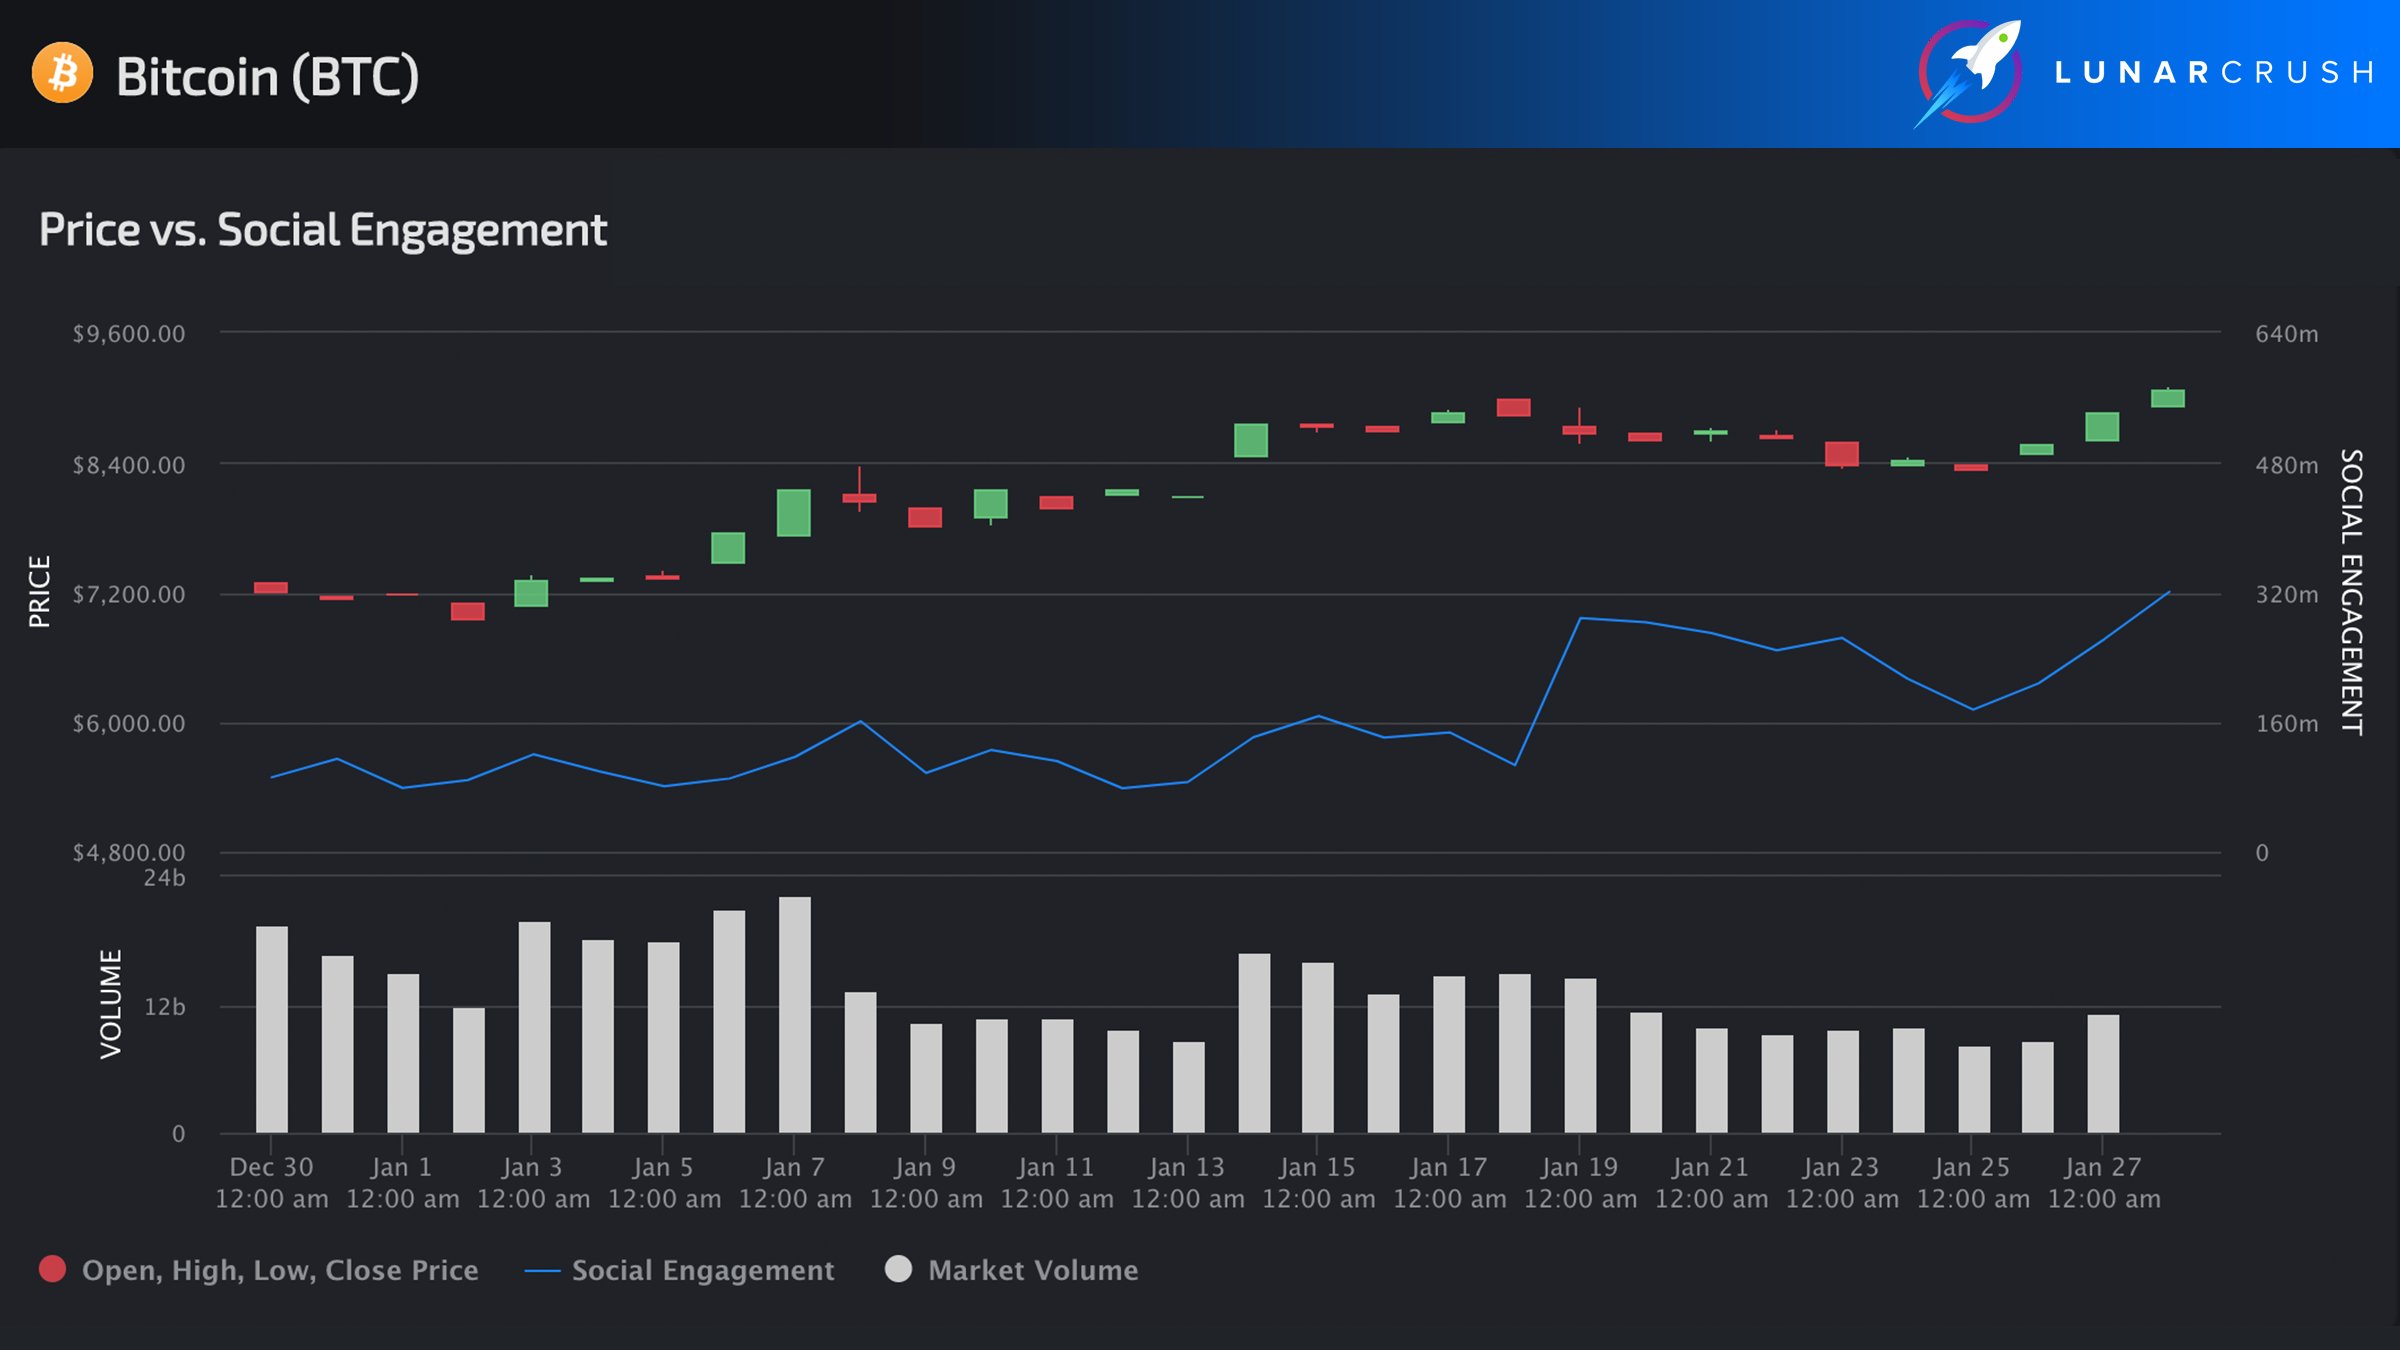Viewport: 2400px width, 1350px height.
Task: Toggle the Market Volume legend item
Action: 1012,1270
